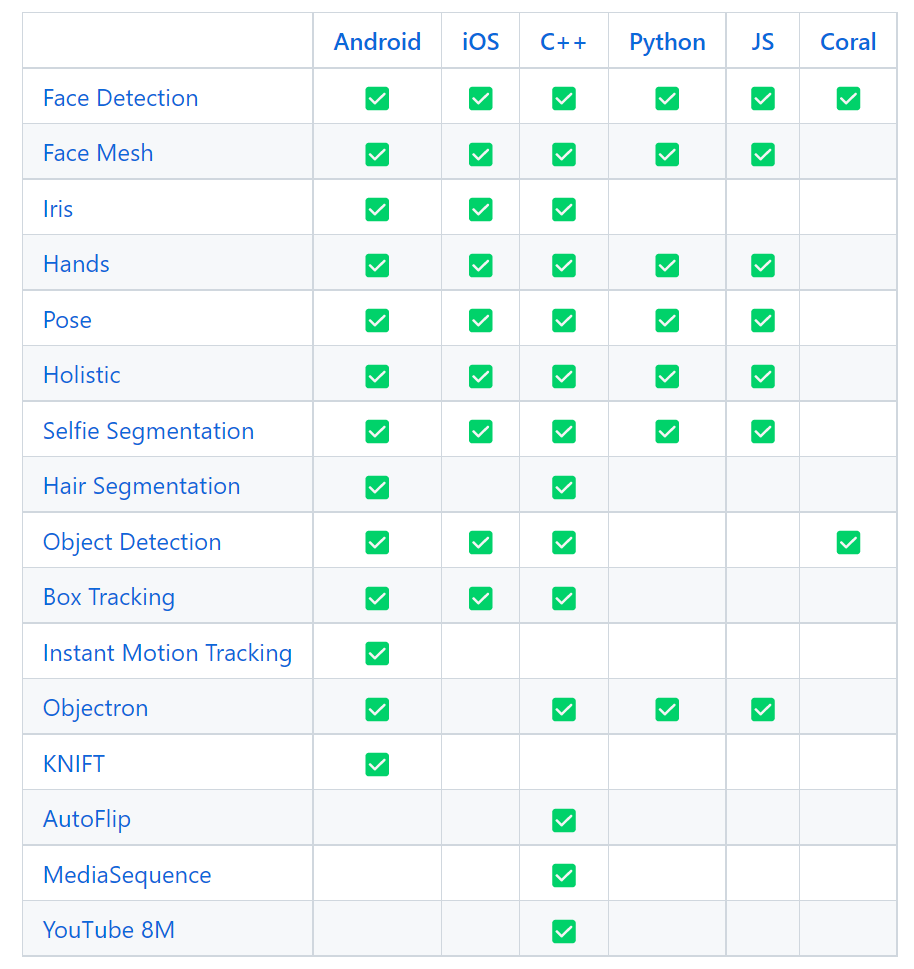Open the Hands solution link
Viewport: 914px width, 969px height.
click(x=76, y=264)
